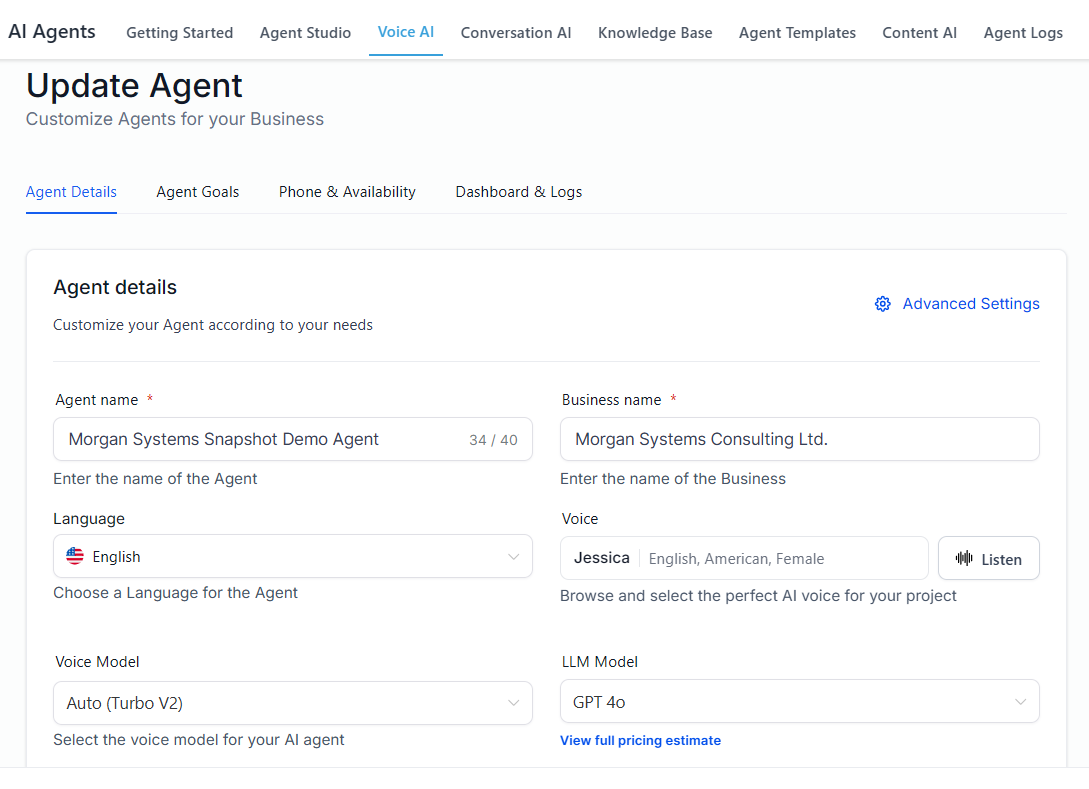
Task: Switch to Agent Studio tab
Action: pos(305,33)
